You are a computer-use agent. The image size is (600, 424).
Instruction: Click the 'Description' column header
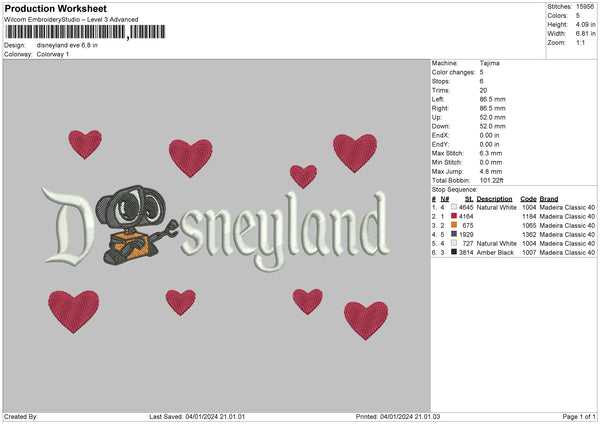(x=494, y=199)
